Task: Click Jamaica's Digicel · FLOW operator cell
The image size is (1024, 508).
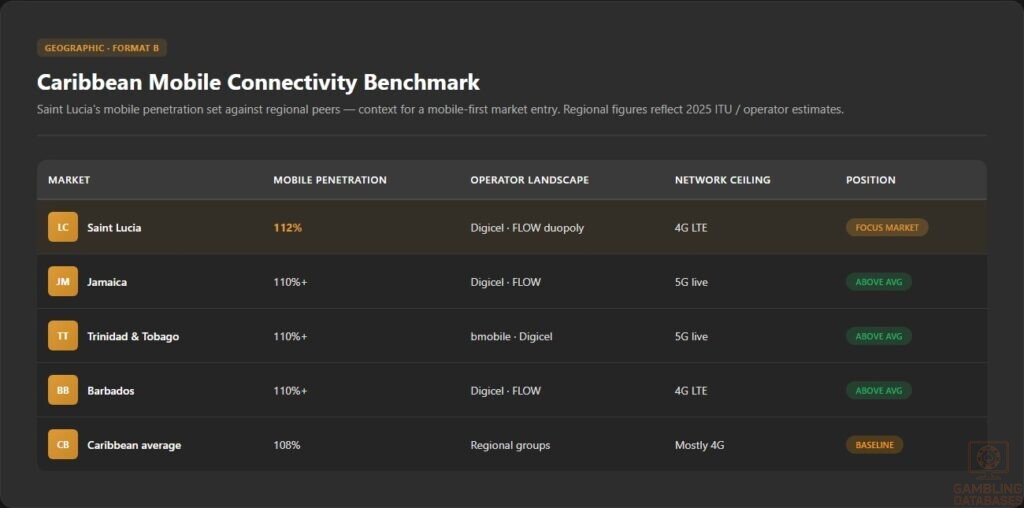Action: (x=505, y=282)
